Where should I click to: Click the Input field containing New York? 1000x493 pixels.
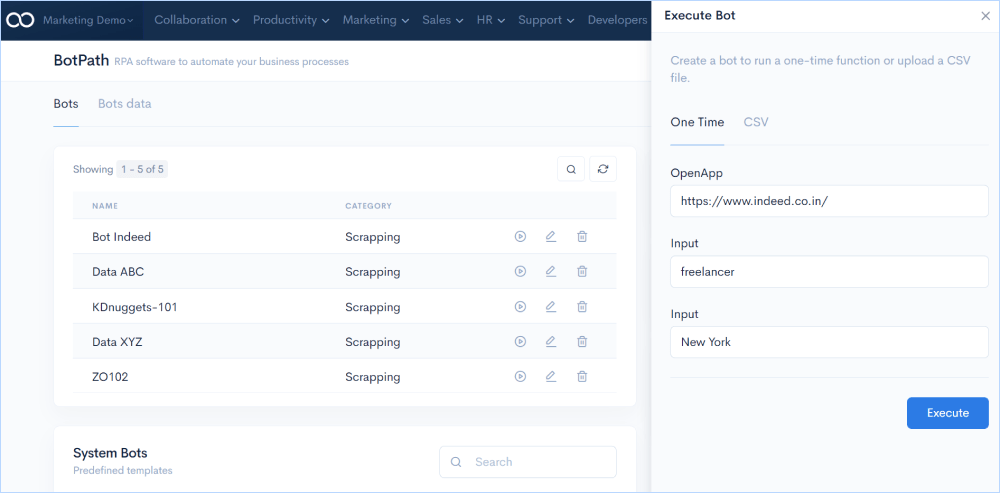pyautogui.click(x=829, y=342)
